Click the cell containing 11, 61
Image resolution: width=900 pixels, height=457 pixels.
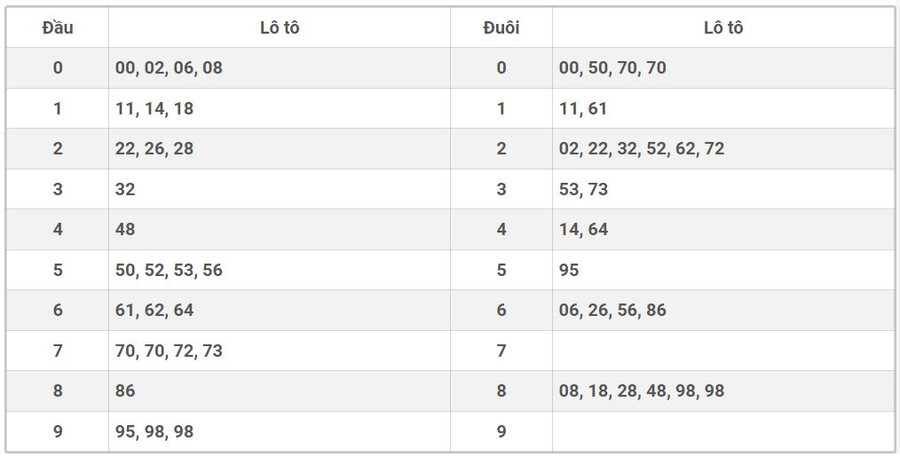point(583,109)
